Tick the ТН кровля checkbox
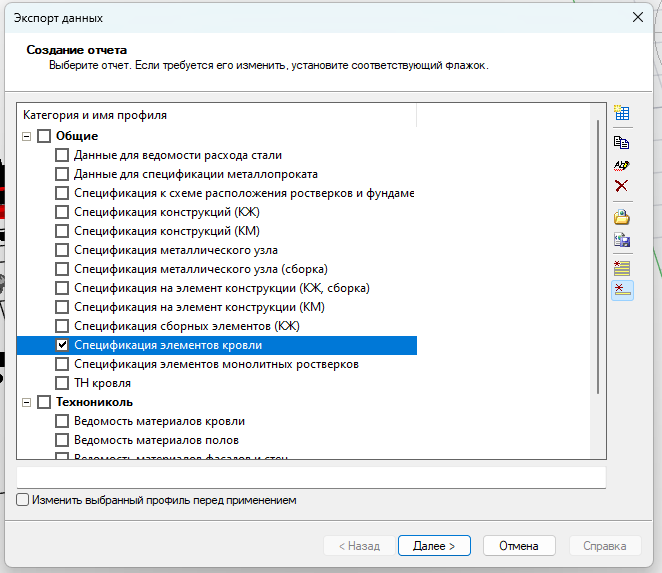This screenshot has height=573, width=662. click(62, 383)
